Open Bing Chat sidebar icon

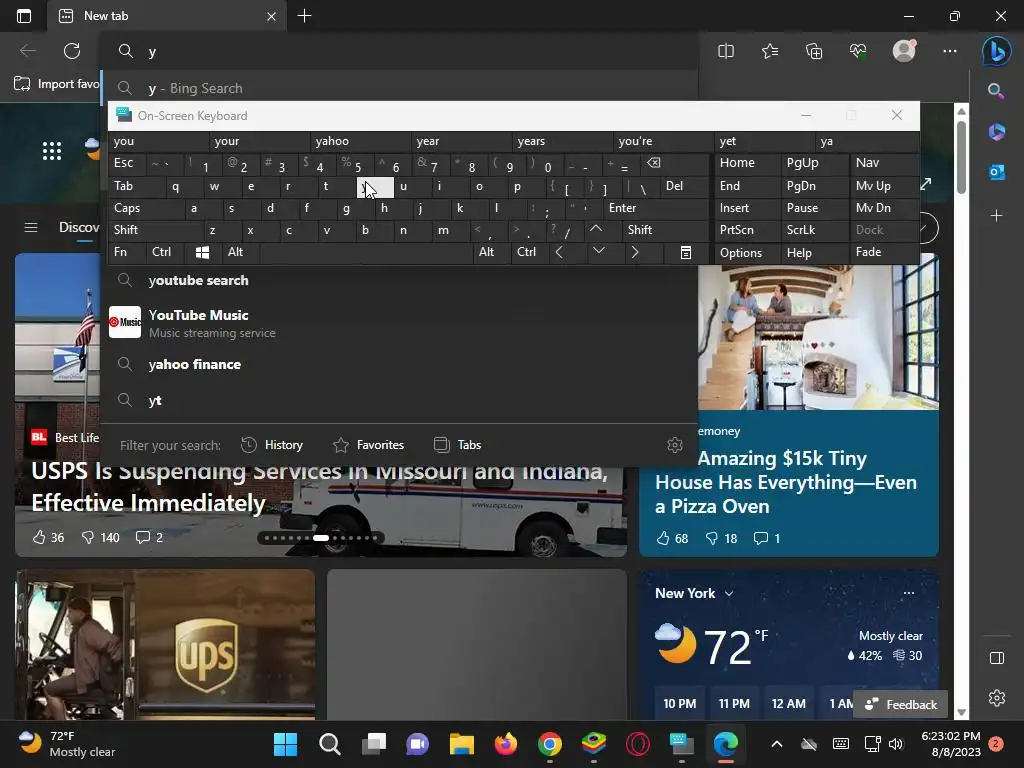pyautogui.click(x=997, y=52)
